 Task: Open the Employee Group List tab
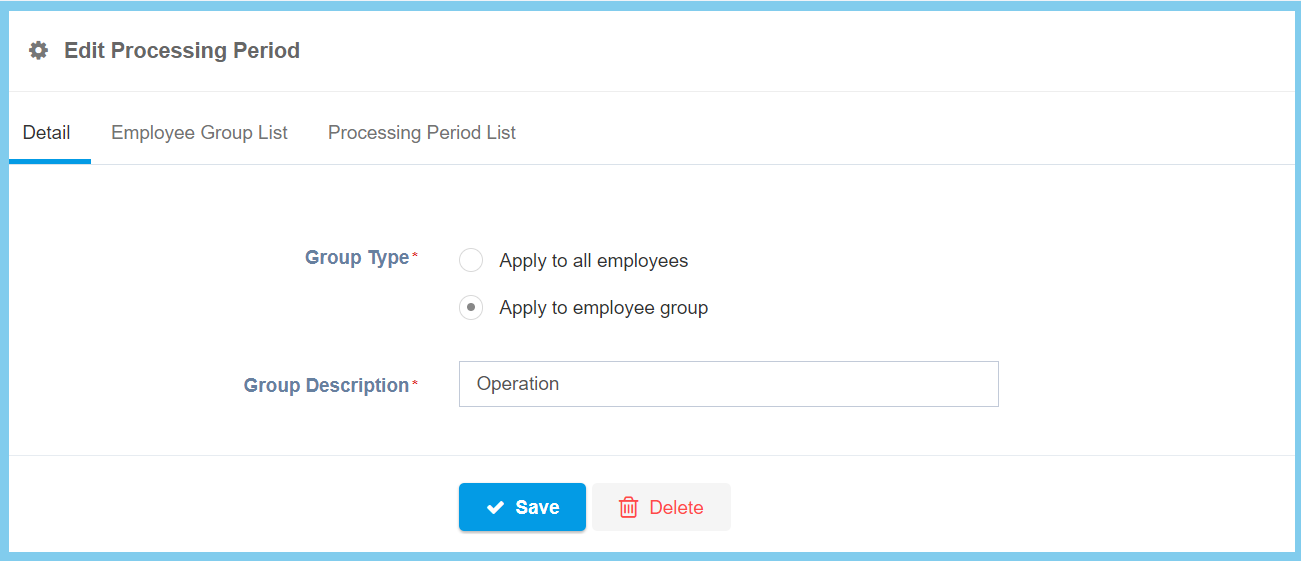(x=199, y=133)
